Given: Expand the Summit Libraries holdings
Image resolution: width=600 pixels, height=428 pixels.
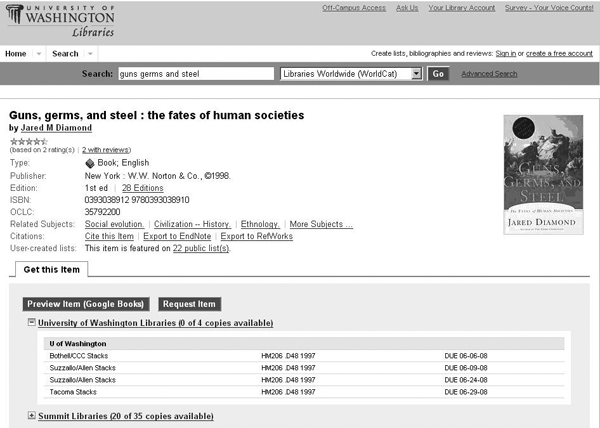Looking at the screenshot, I should [x=32, y=415].
